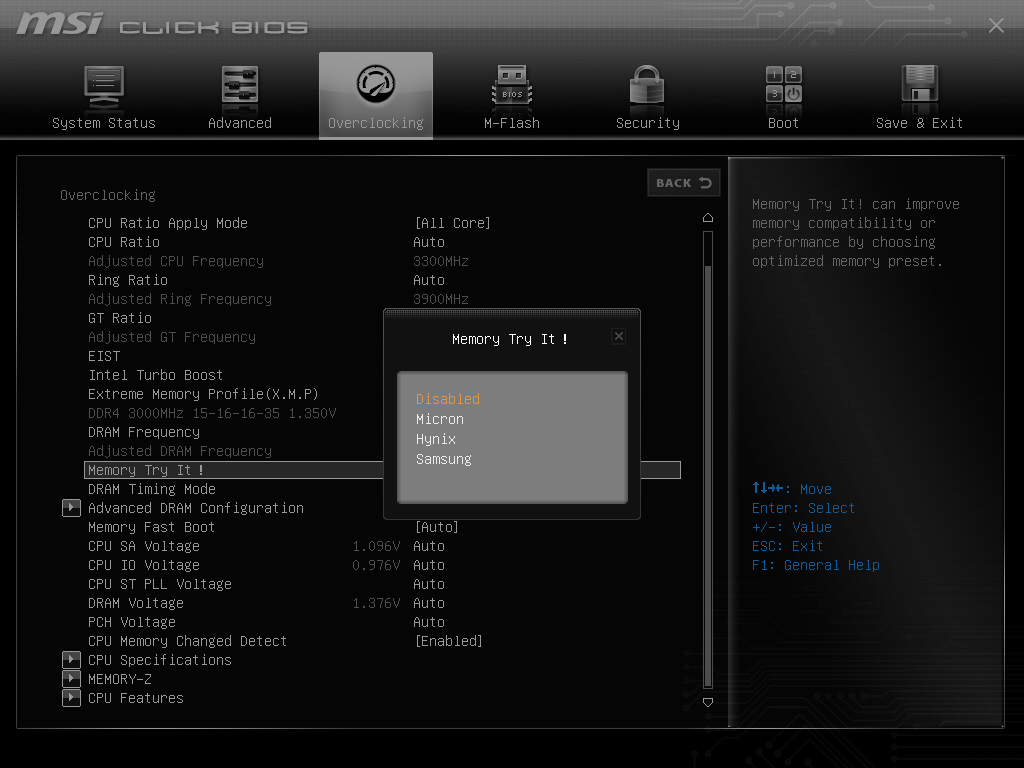
Task: Select the GT Ratio row
Action: pyautogui.click(x=120, y=318)
